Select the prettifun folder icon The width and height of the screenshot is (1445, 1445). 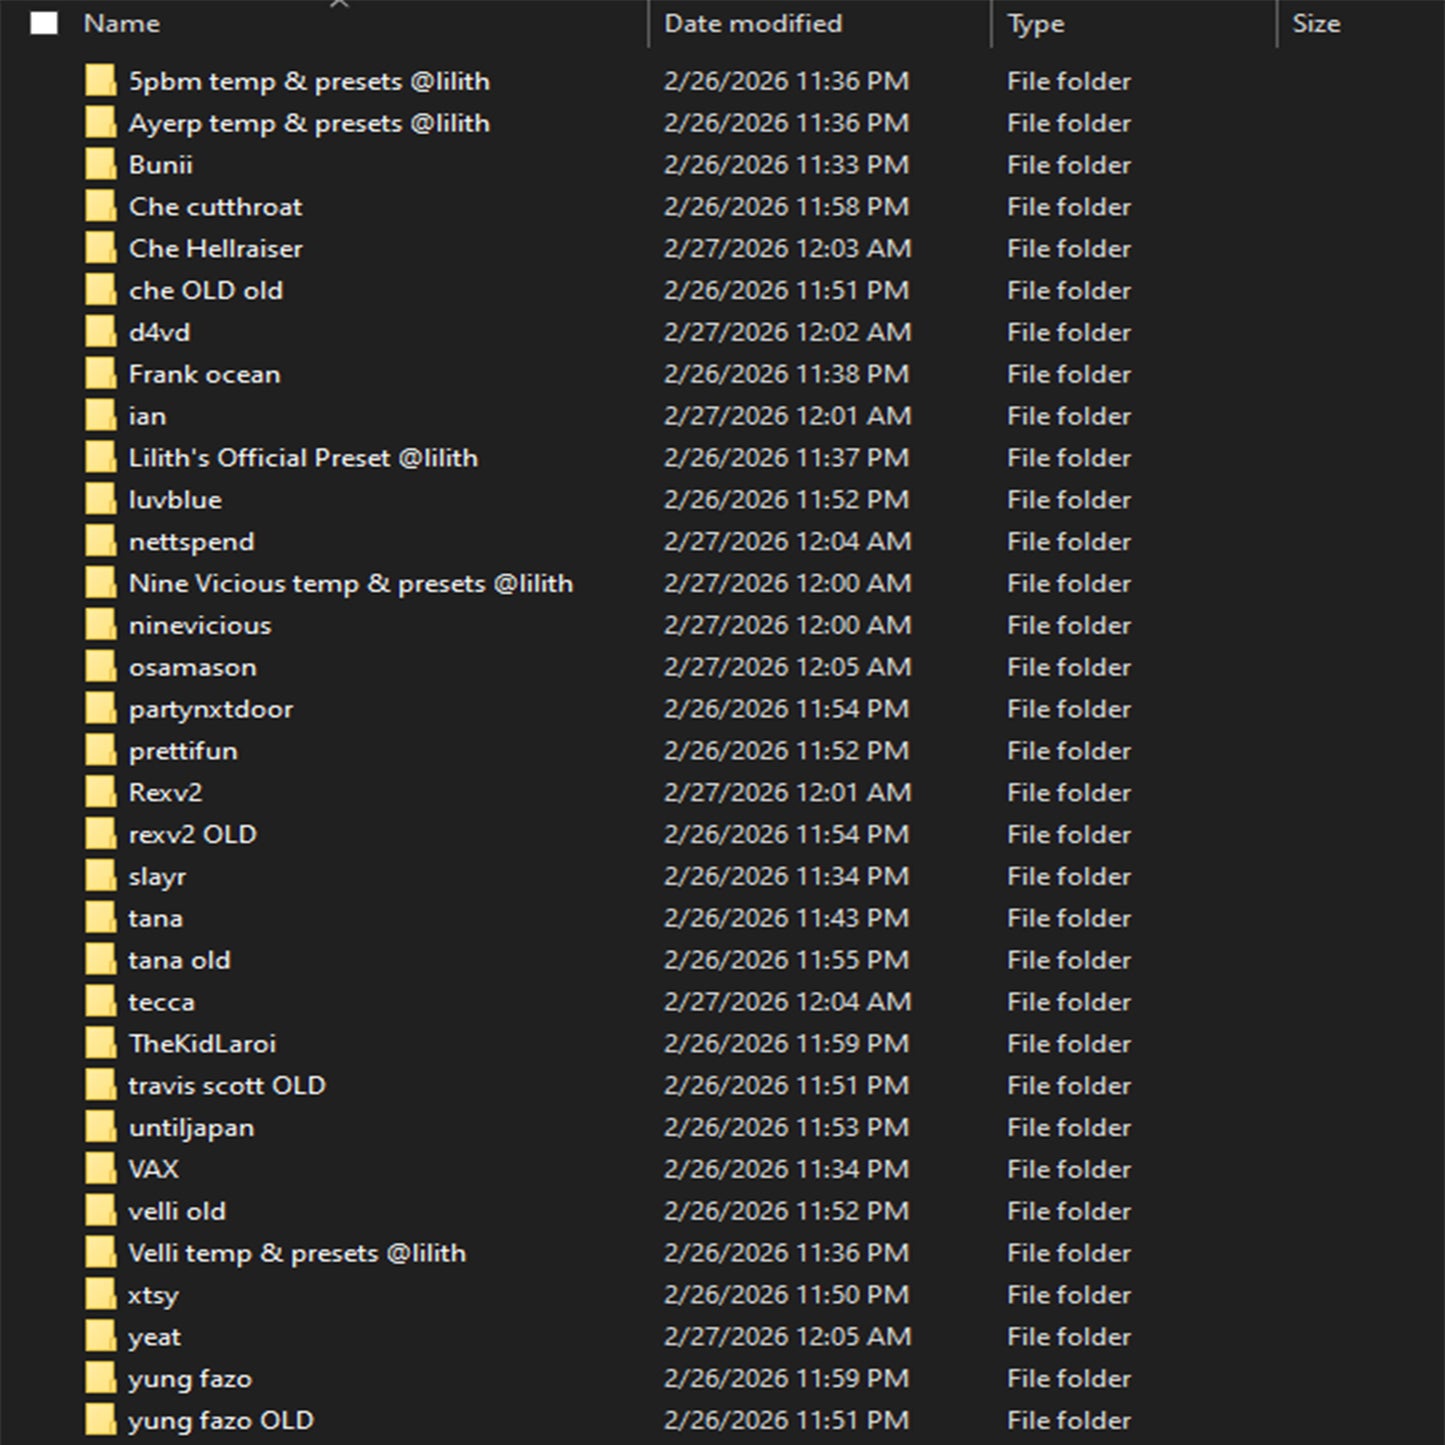pos(100,751)
